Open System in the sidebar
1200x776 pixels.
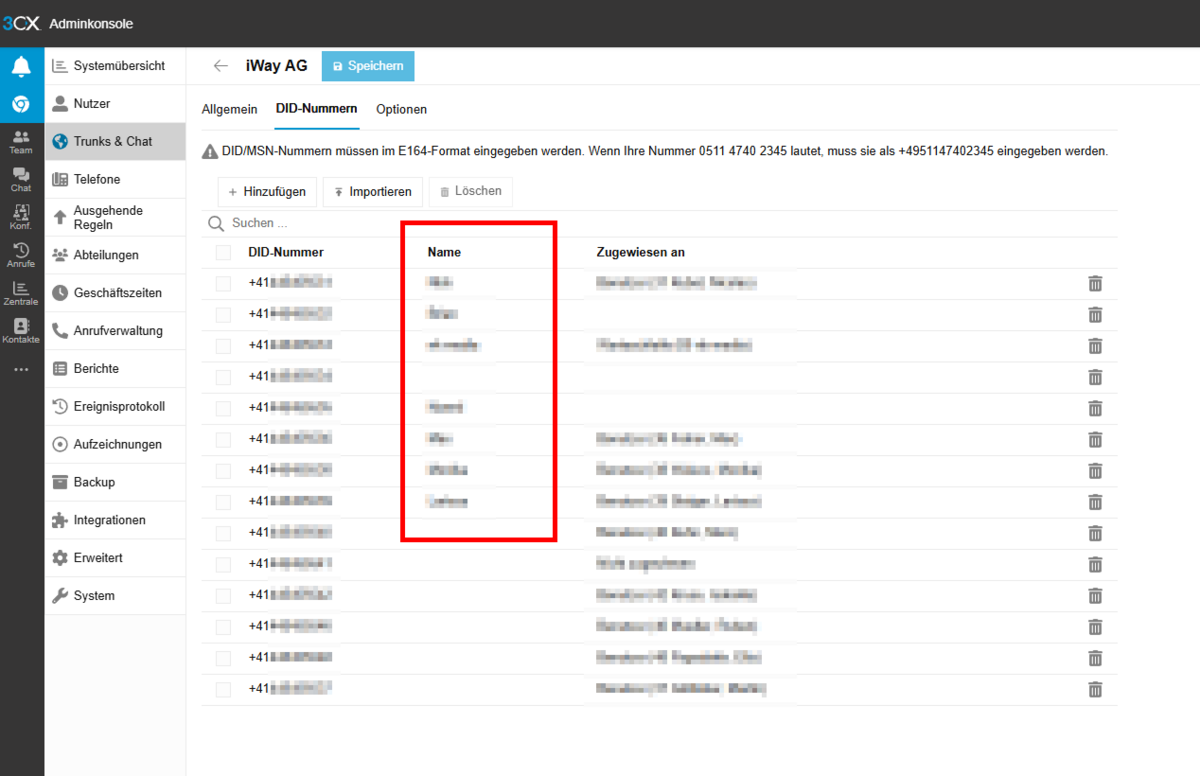(x=115, y=596)
